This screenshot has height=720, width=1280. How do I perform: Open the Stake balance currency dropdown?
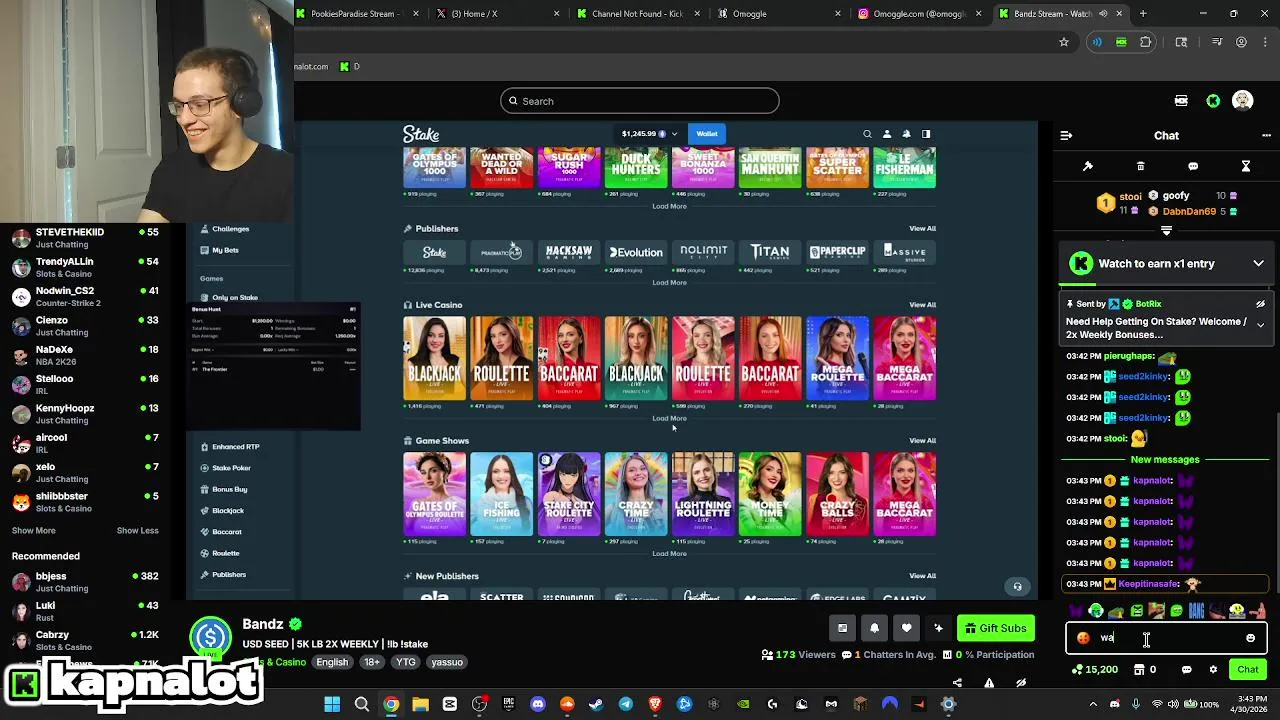[649, 134]
